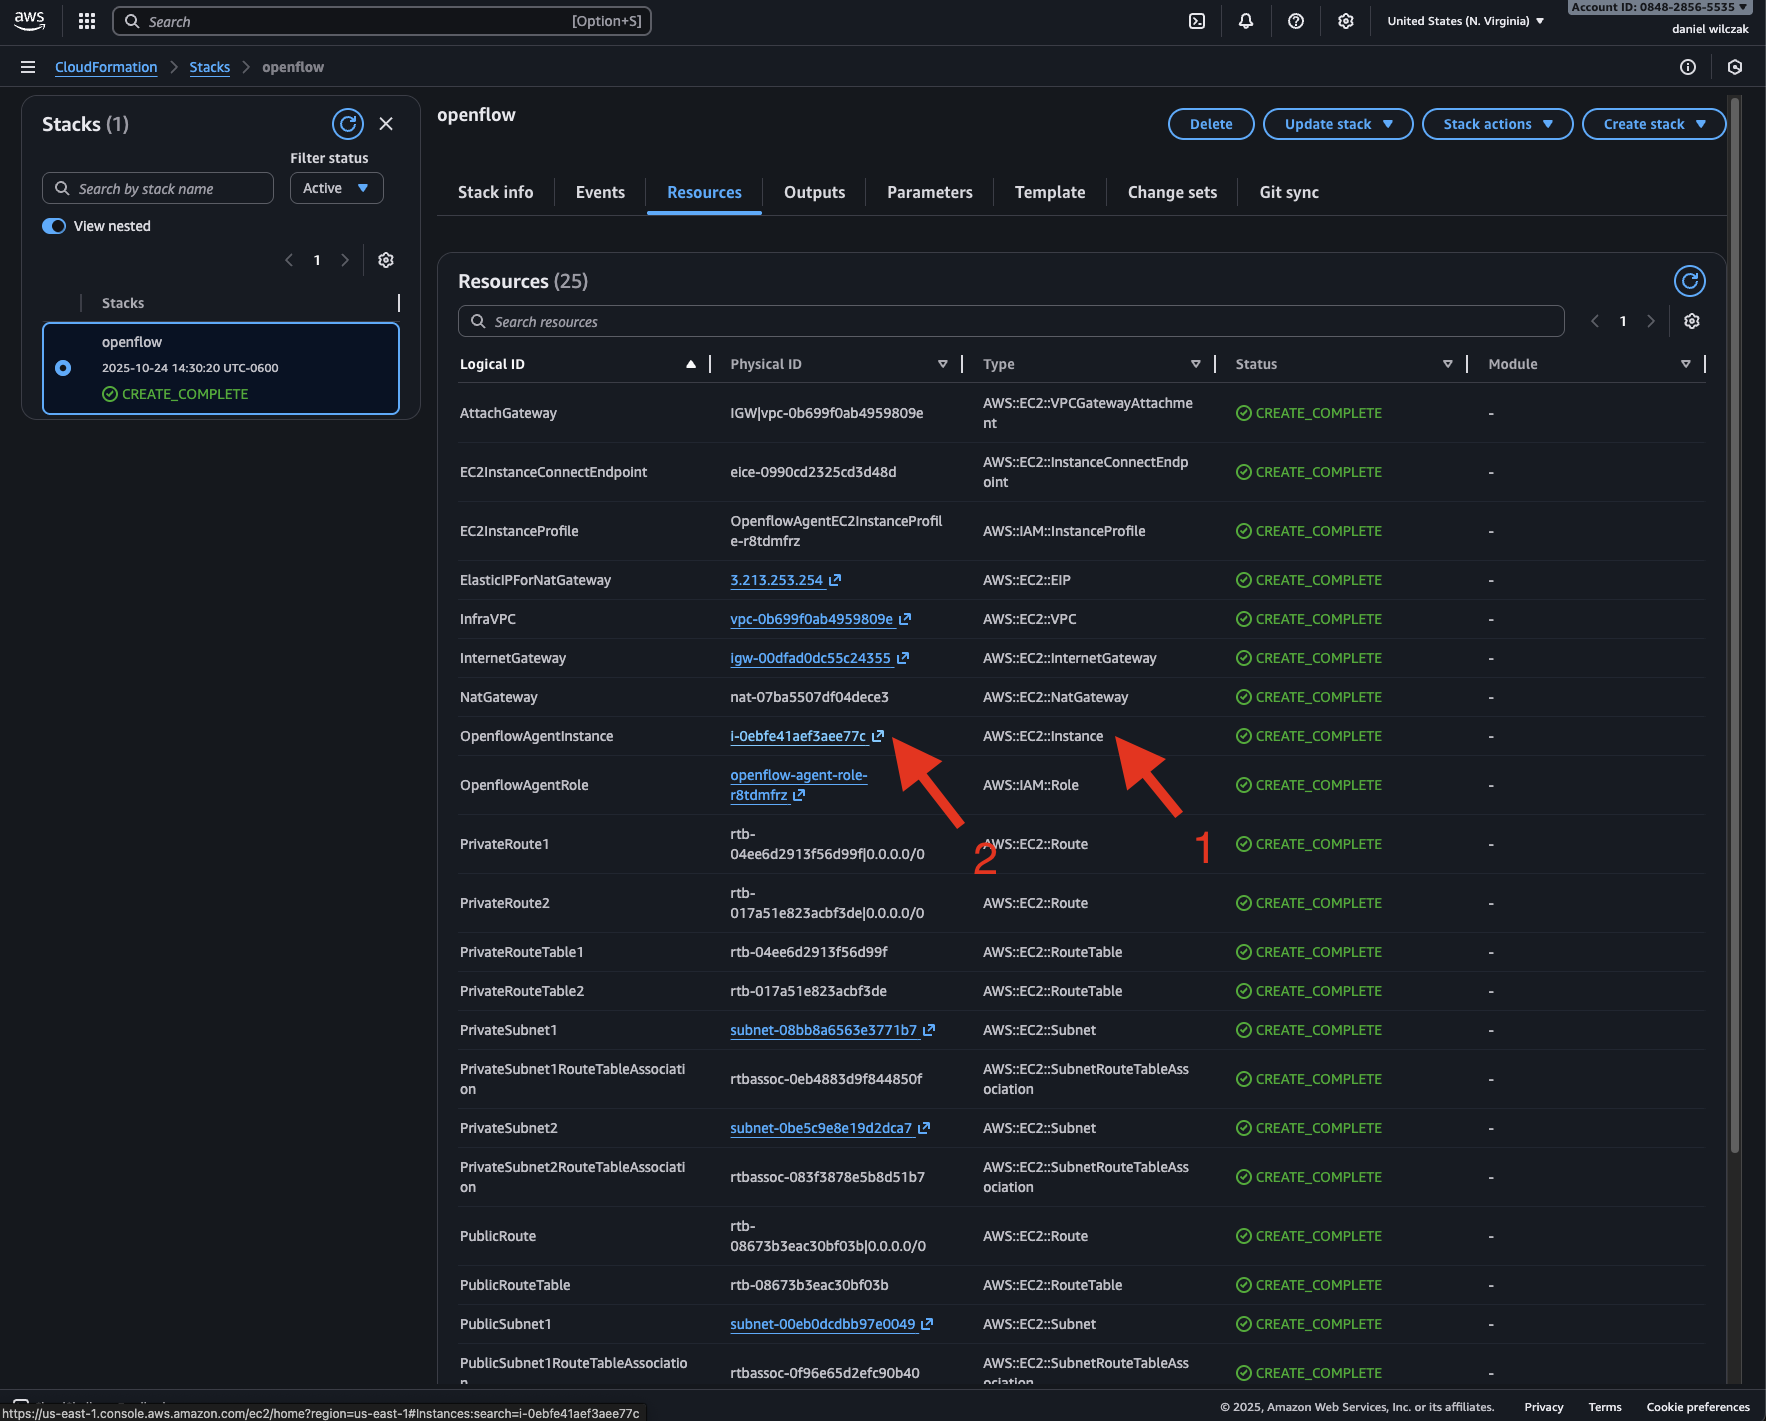Expand the Stack actions dropdown
This screenshot has width=1766, height=1421.
(x=1497, y=124)
